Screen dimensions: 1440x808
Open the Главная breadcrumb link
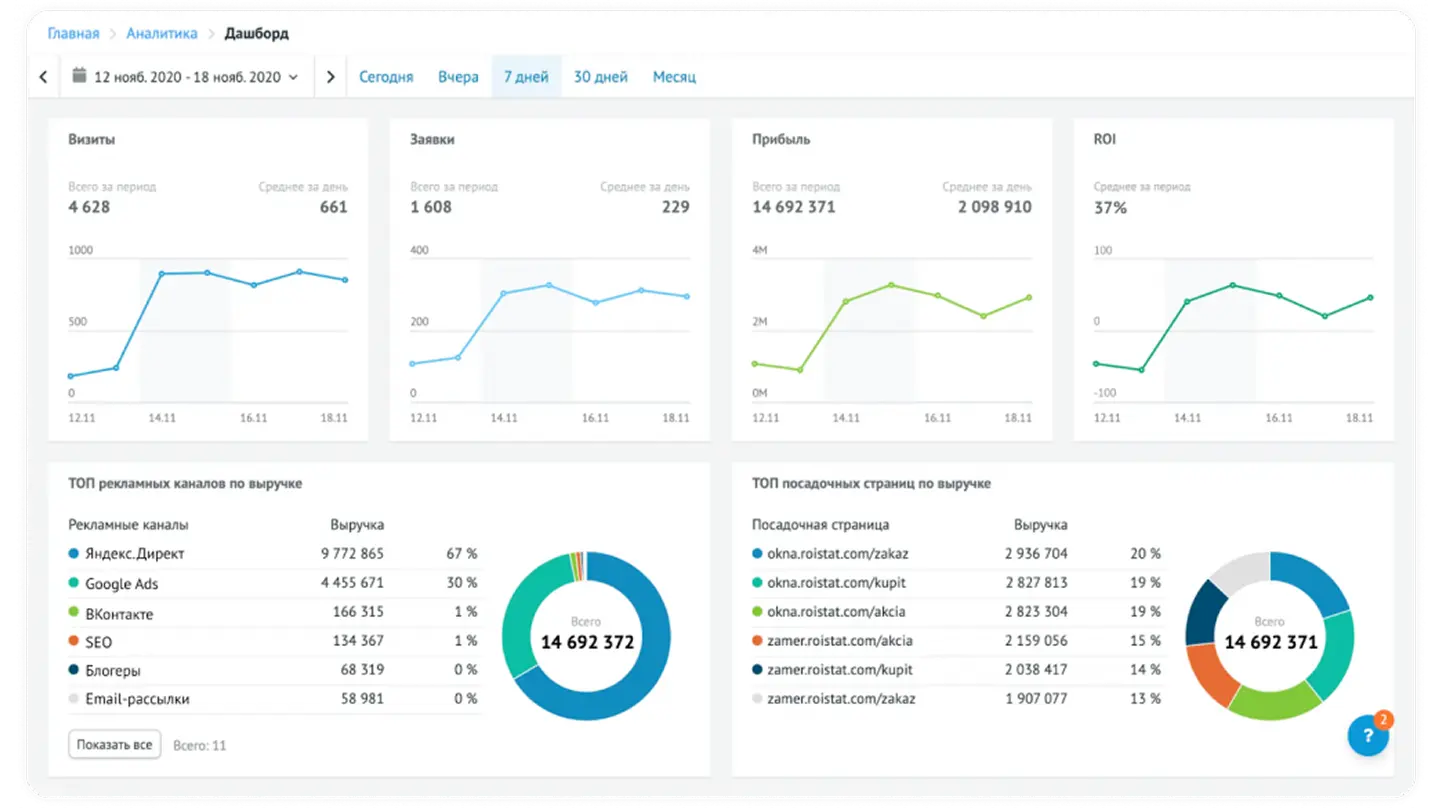click(74, 34)
